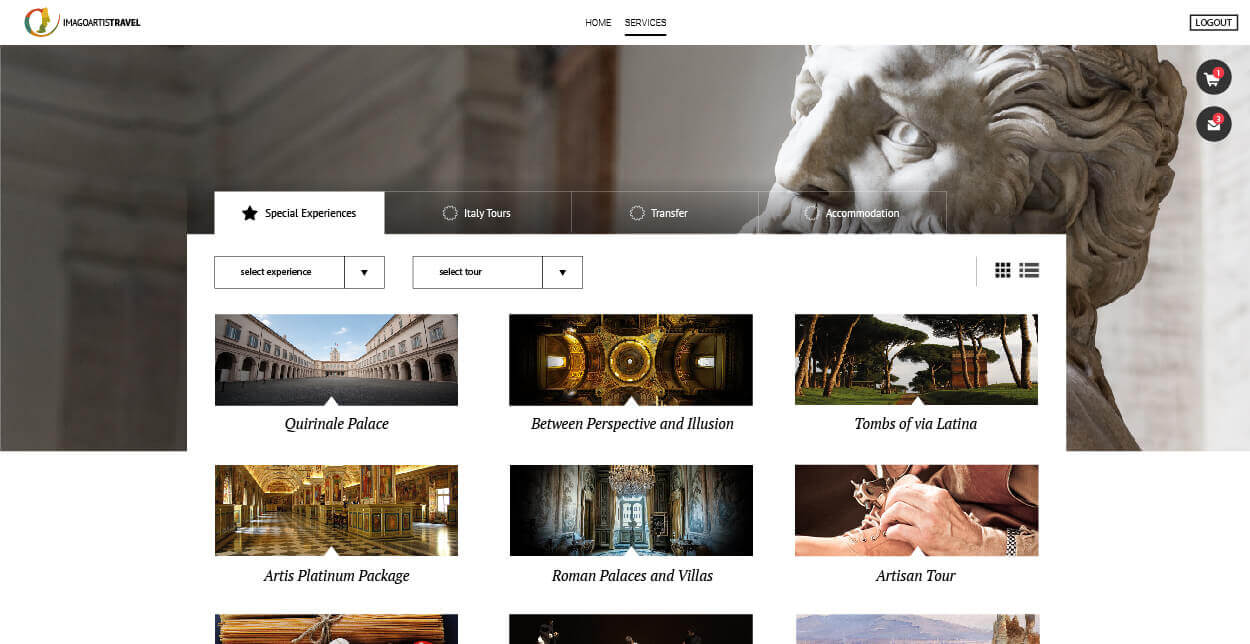Open the Artis Platinum Package image

pos(336,510)
